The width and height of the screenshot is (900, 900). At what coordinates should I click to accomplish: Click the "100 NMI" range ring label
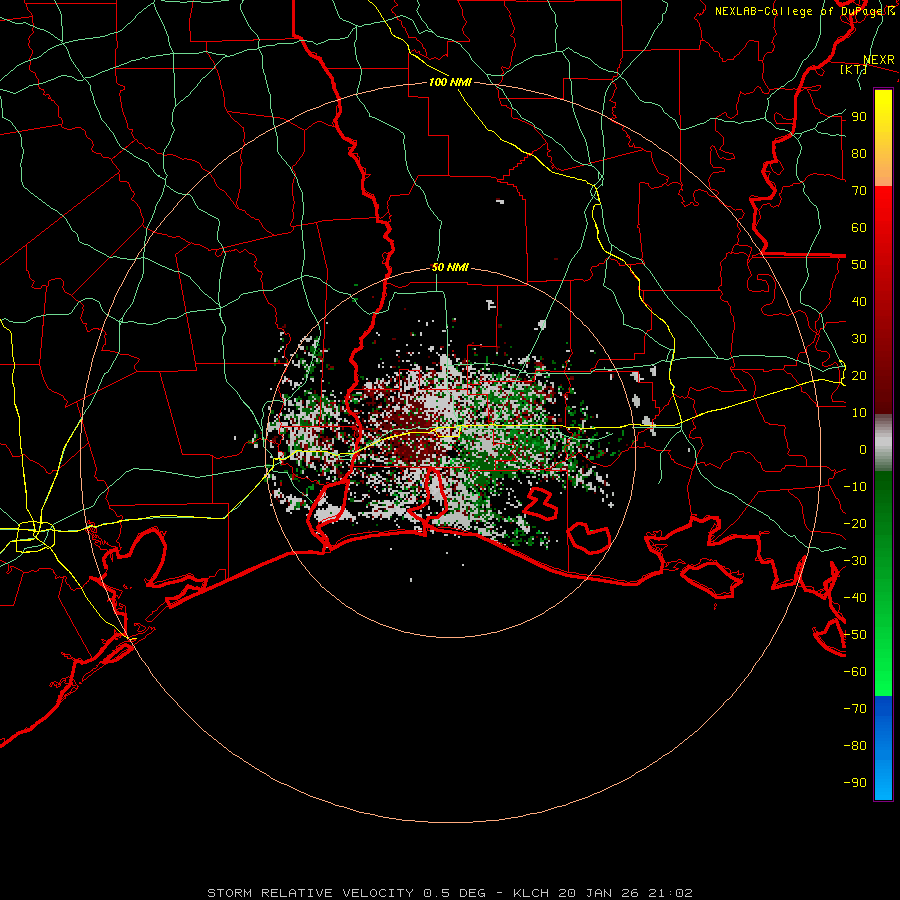tap(450, 82)
